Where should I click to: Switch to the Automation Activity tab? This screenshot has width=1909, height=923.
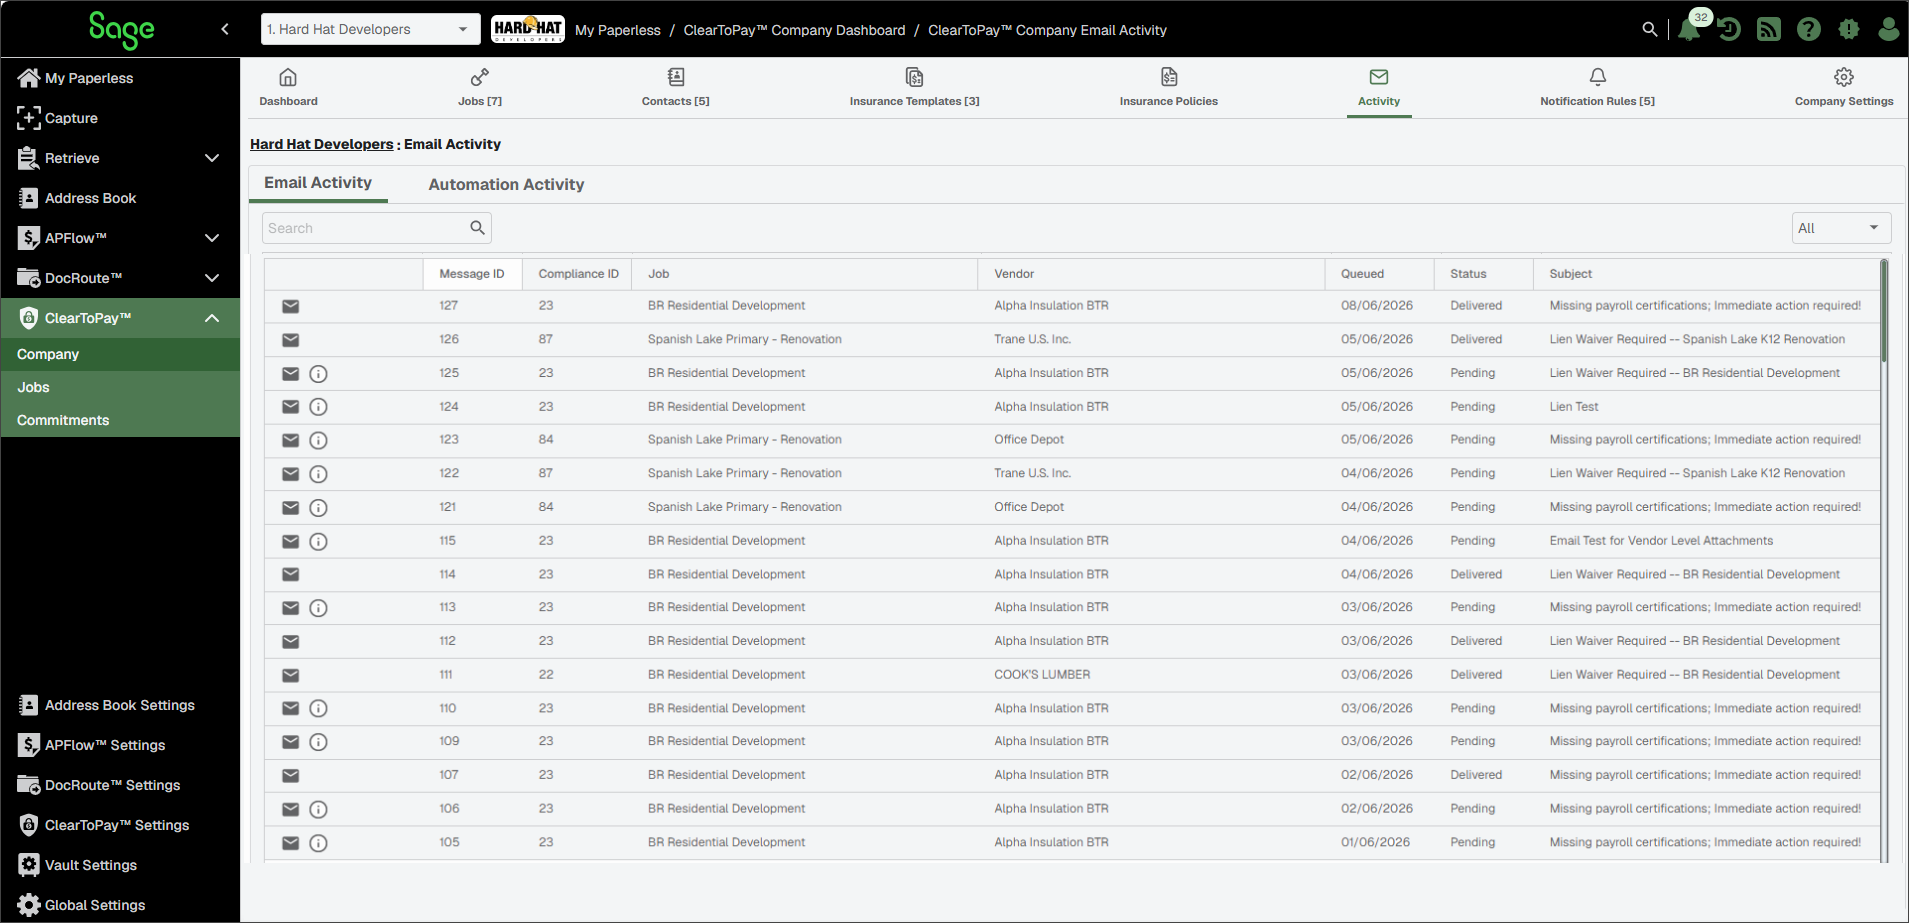[x=506, y=184]
